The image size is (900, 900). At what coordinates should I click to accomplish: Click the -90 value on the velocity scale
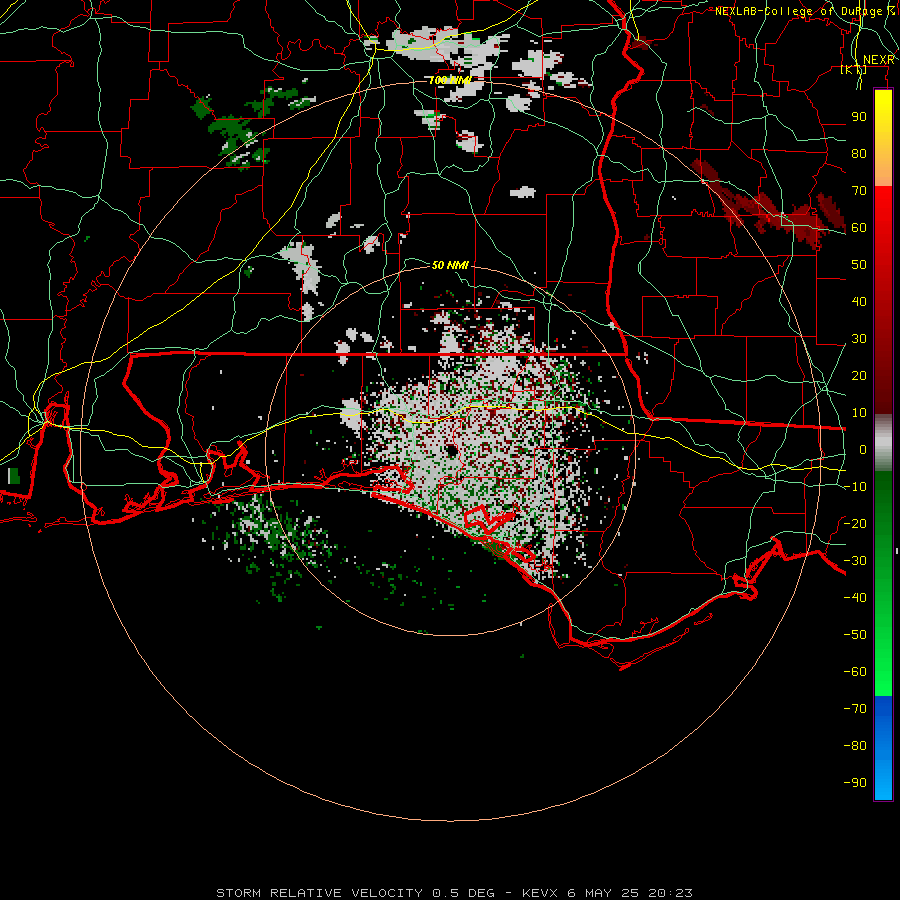click(855, 782)
